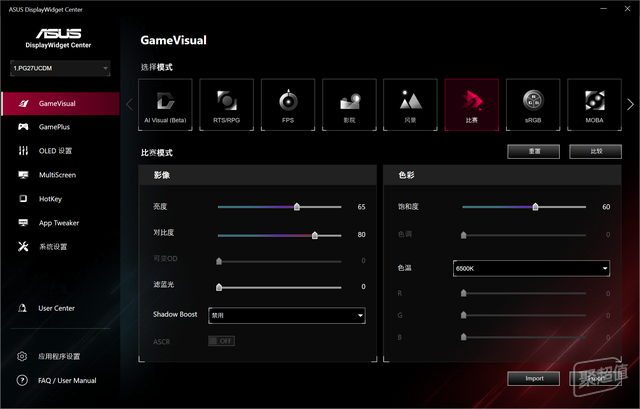This screenshot has width=640, height=409.
Task: Click the B color slider handle
Action: point(463,337)
